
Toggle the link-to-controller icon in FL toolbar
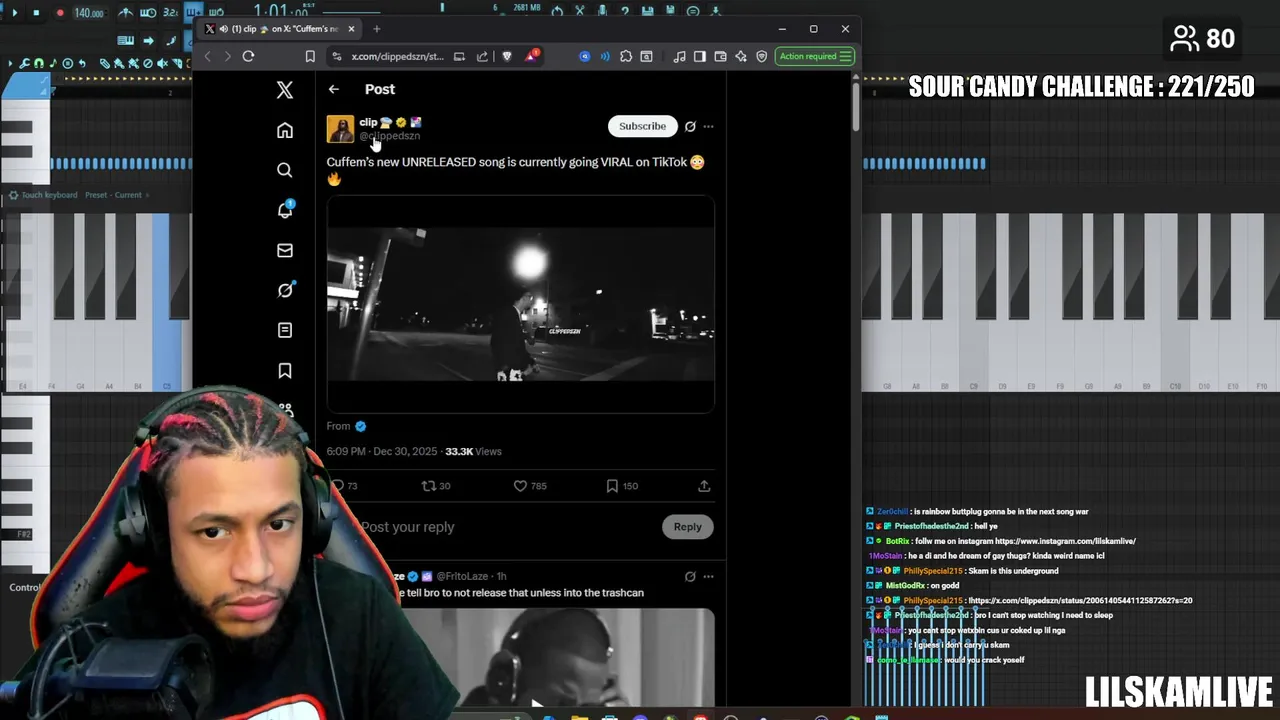click(171, 41)
